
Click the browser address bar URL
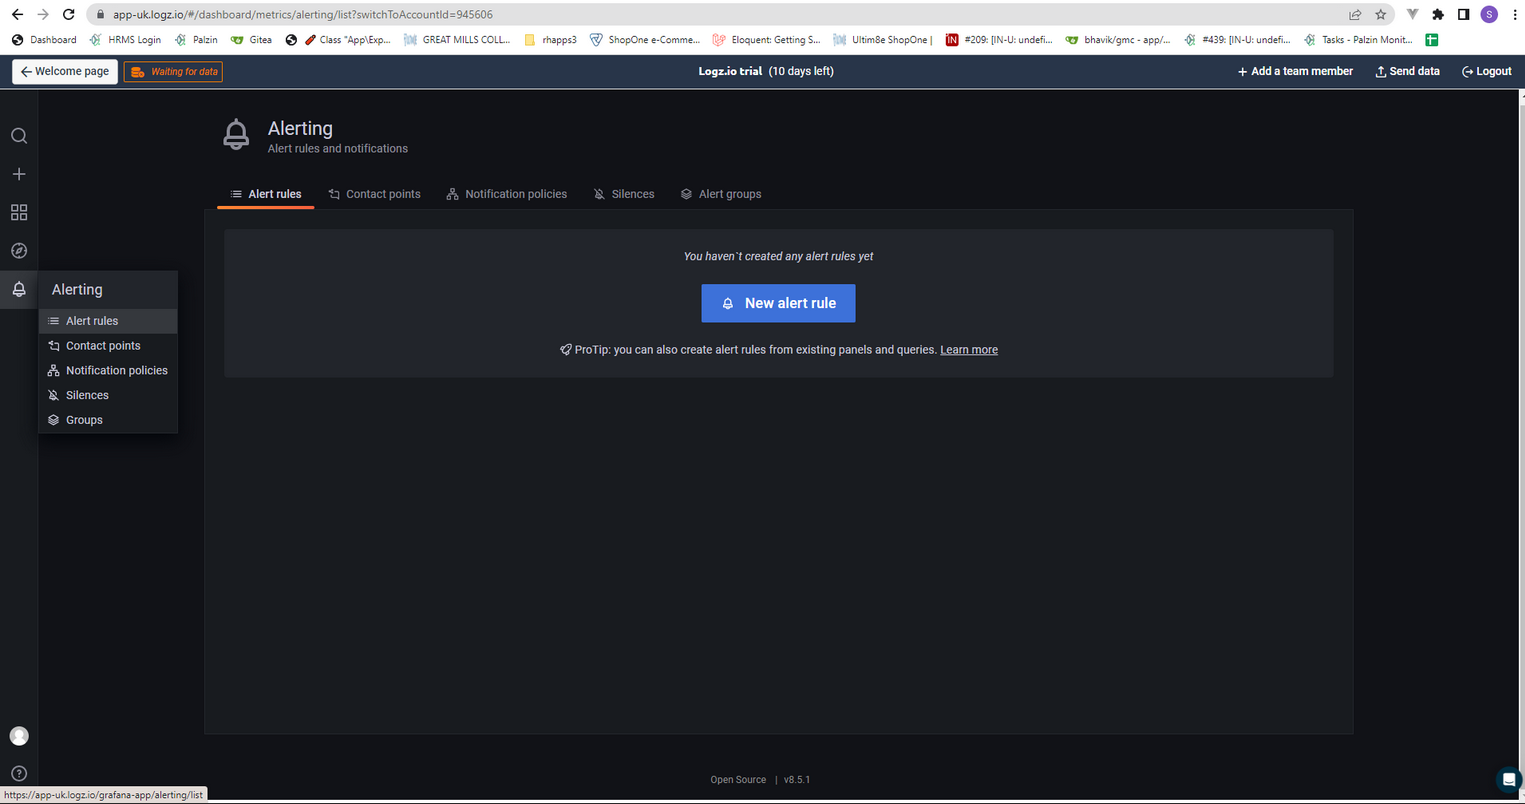pyautogui.click(x=302, y=15)
